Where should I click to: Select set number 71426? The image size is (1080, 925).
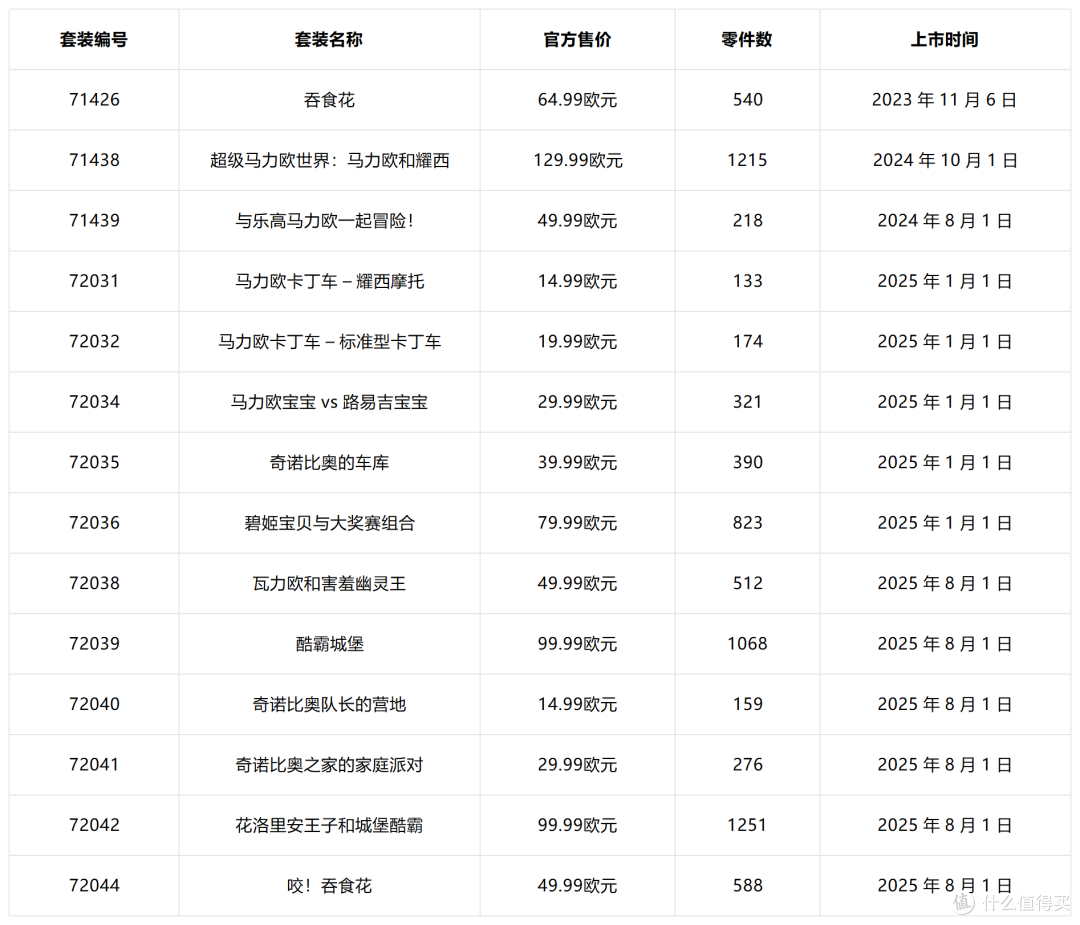click(x=94, y=100)
